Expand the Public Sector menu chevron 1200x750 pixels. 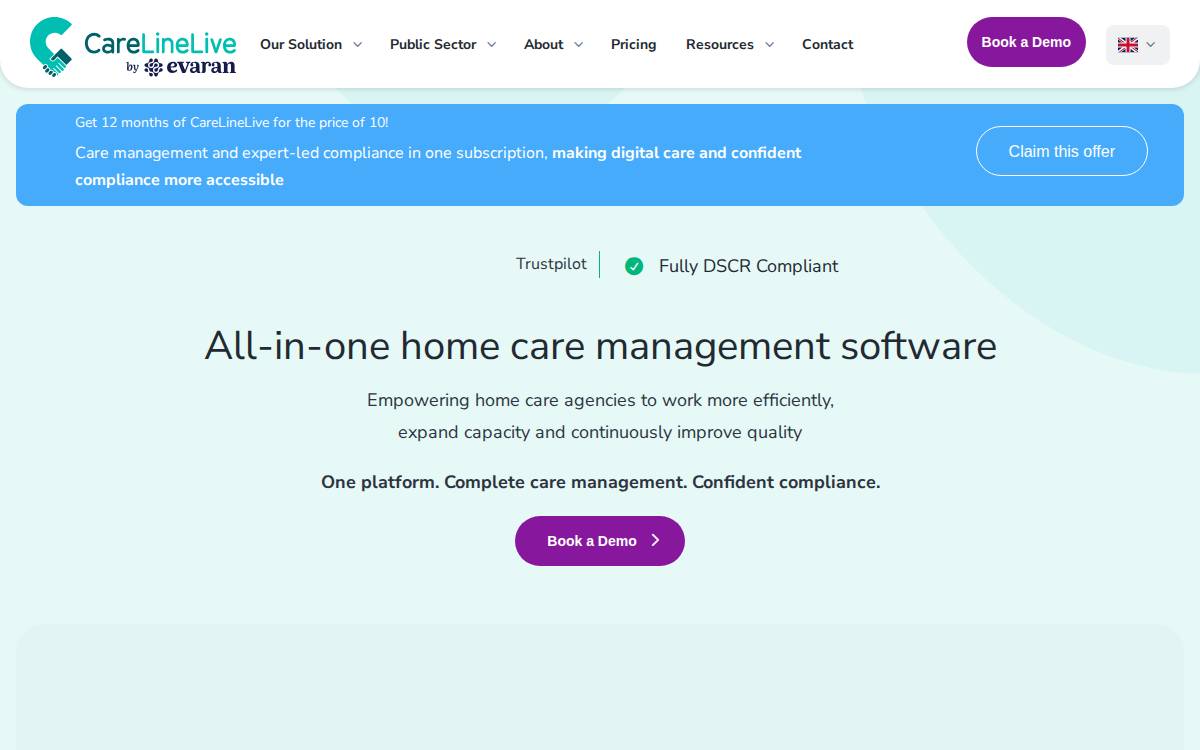click(491, 45)
